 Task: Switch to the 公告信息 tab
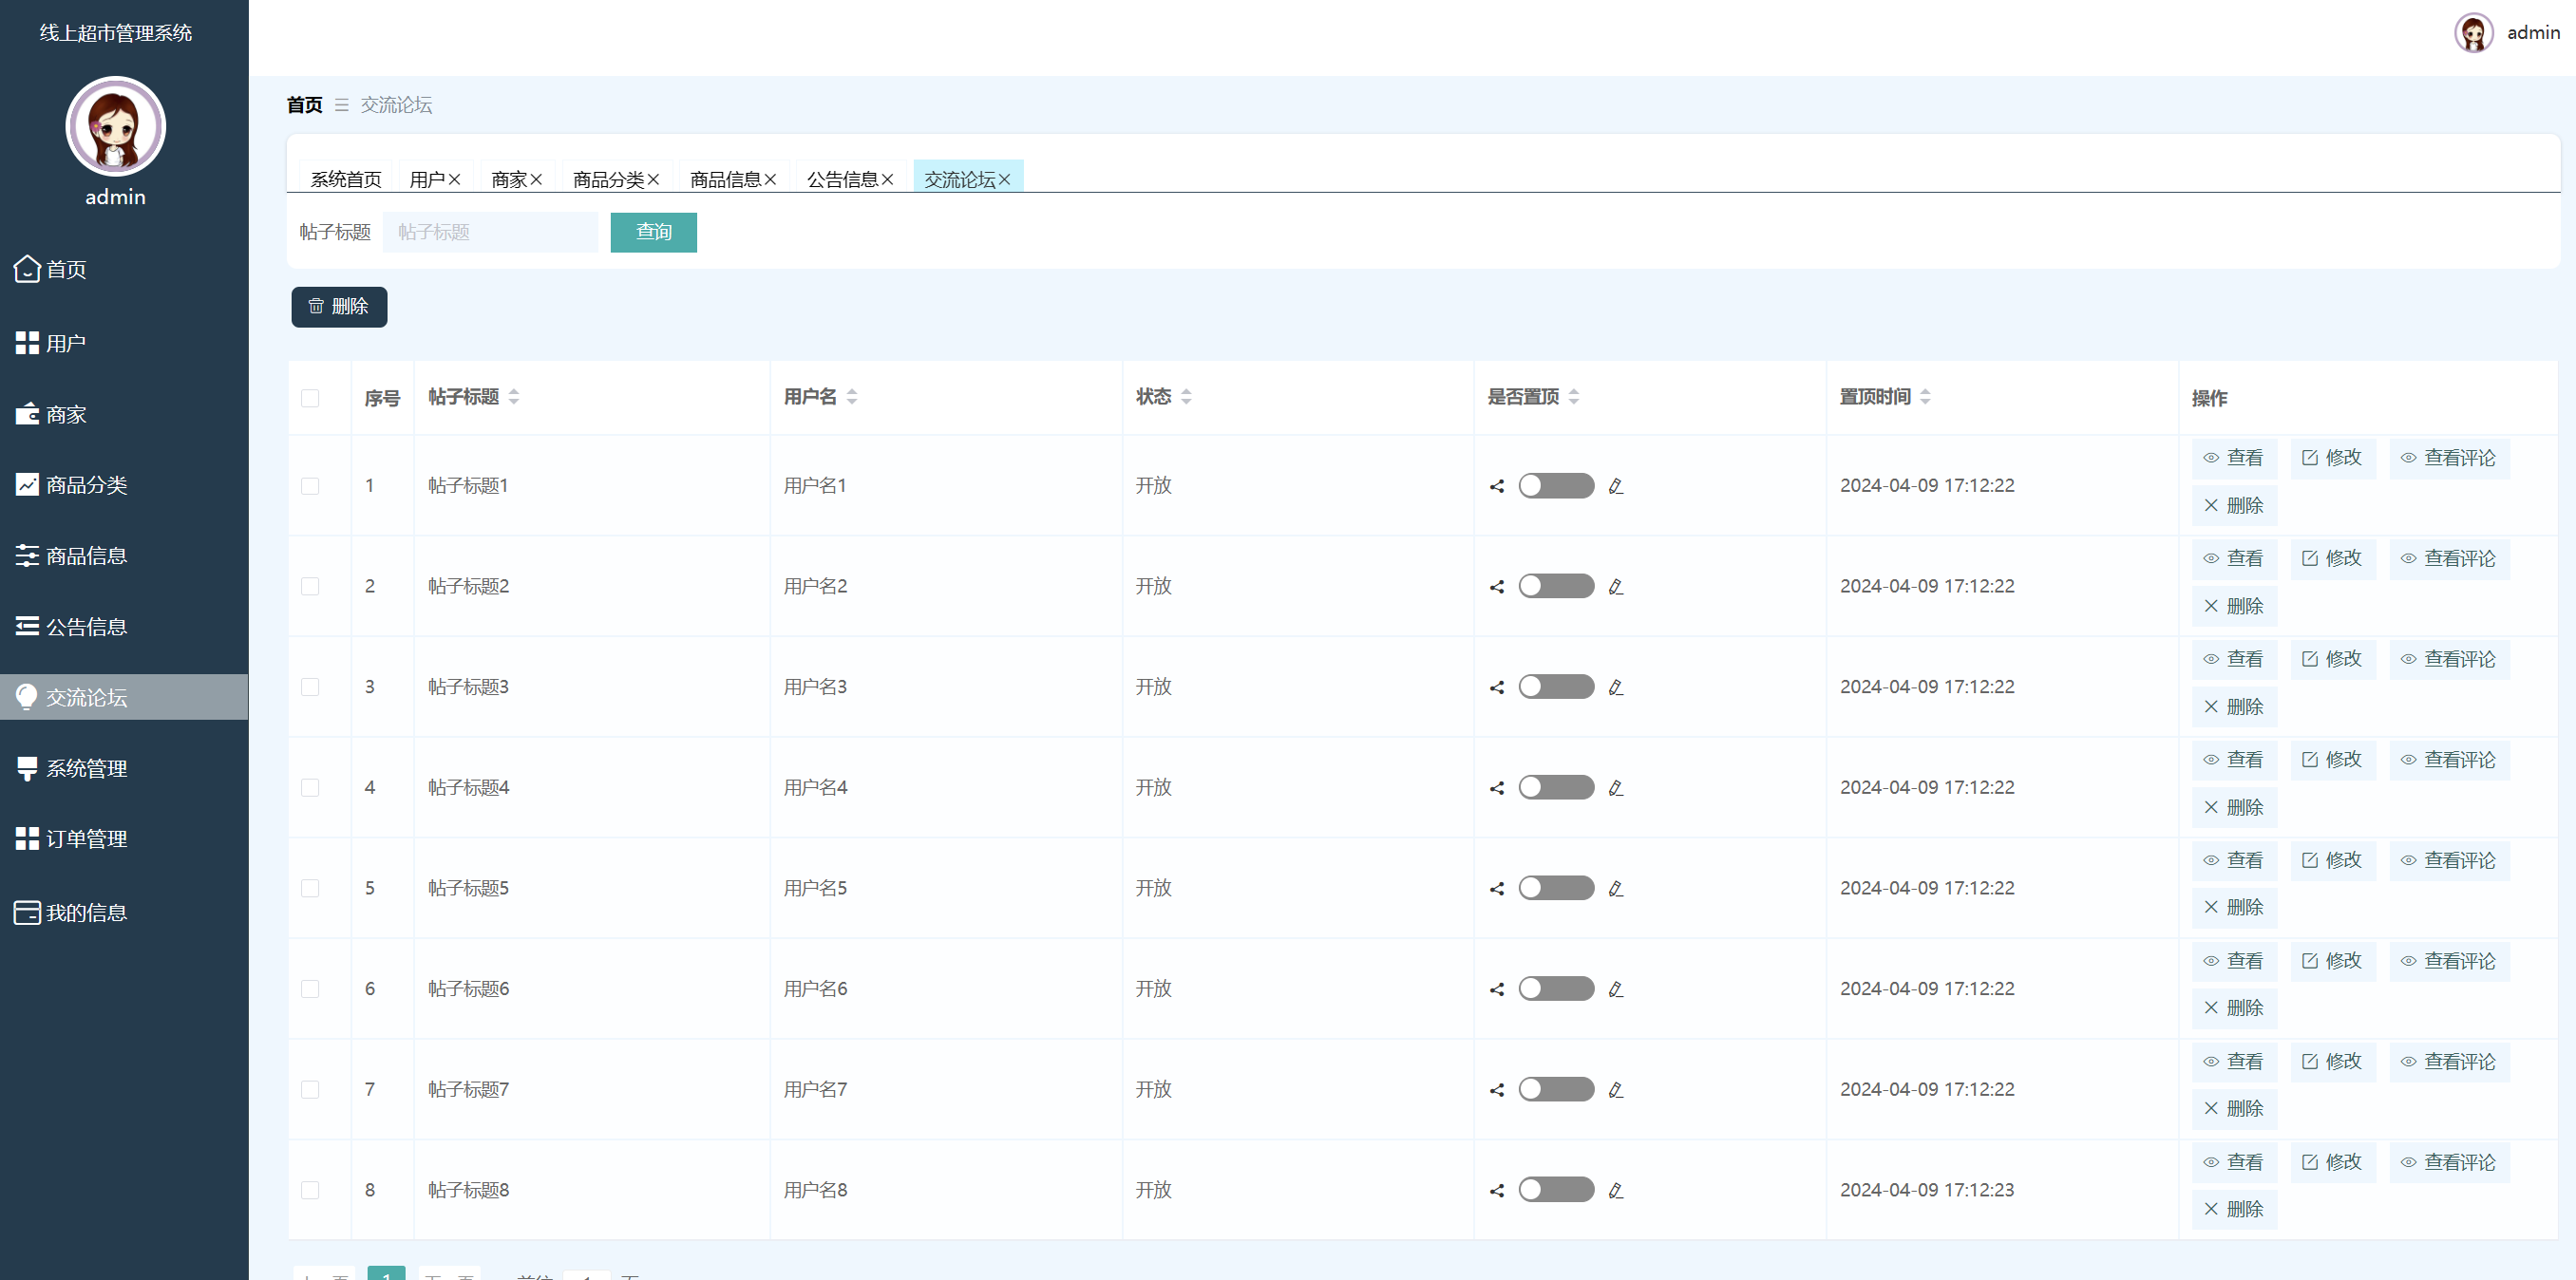pyautogui.click(x=842, y=180)
